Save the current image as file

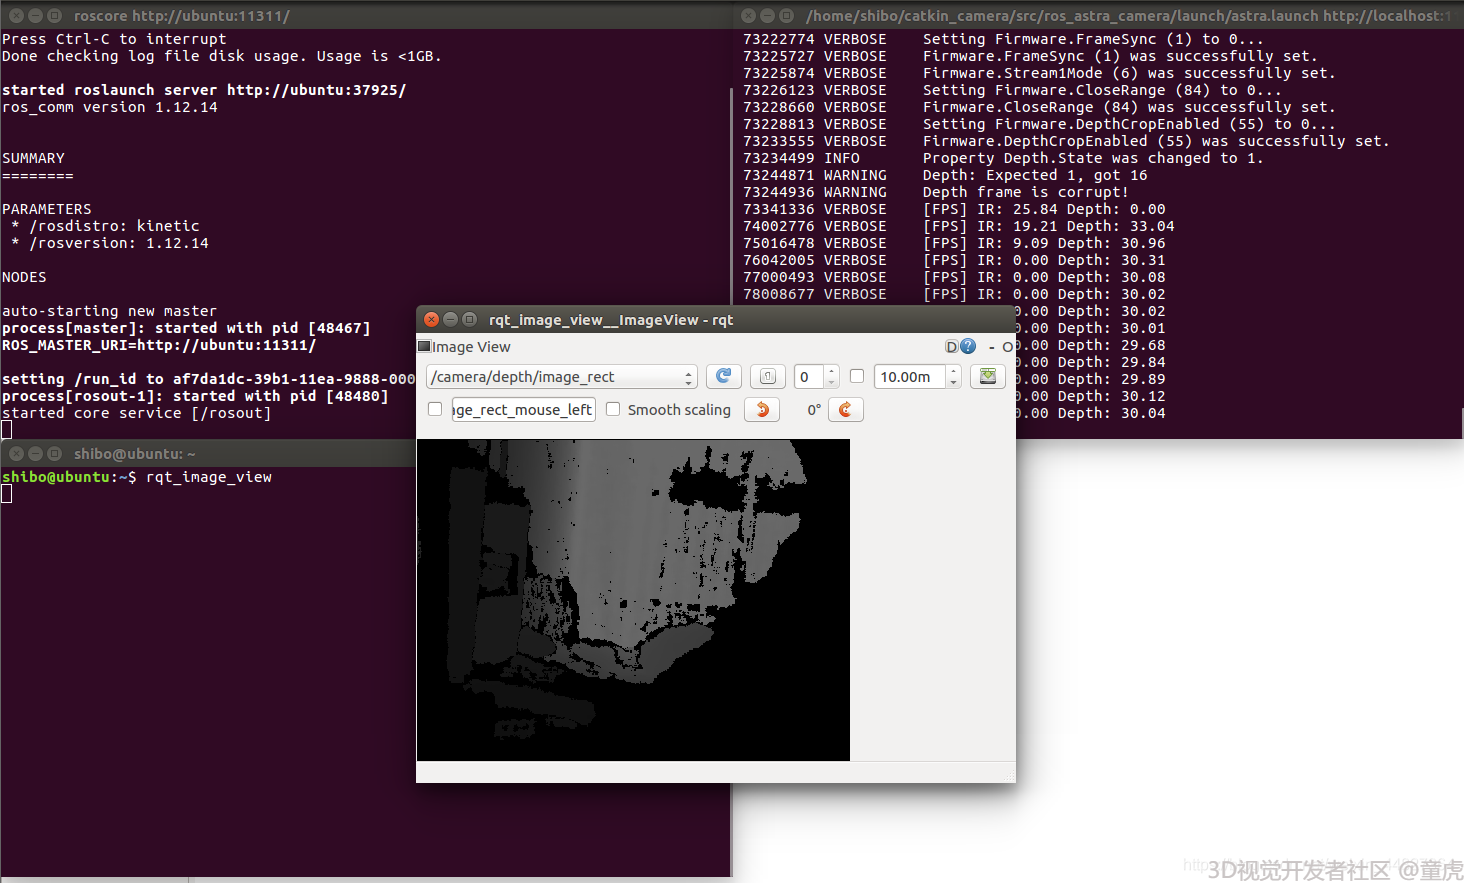click(988, 376)
